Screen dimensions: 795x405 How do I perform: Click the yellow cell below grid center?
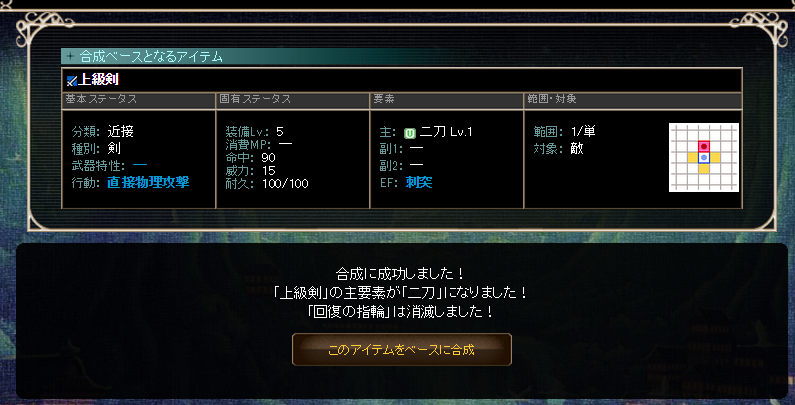pyautogui.click(x=704, y=169)
